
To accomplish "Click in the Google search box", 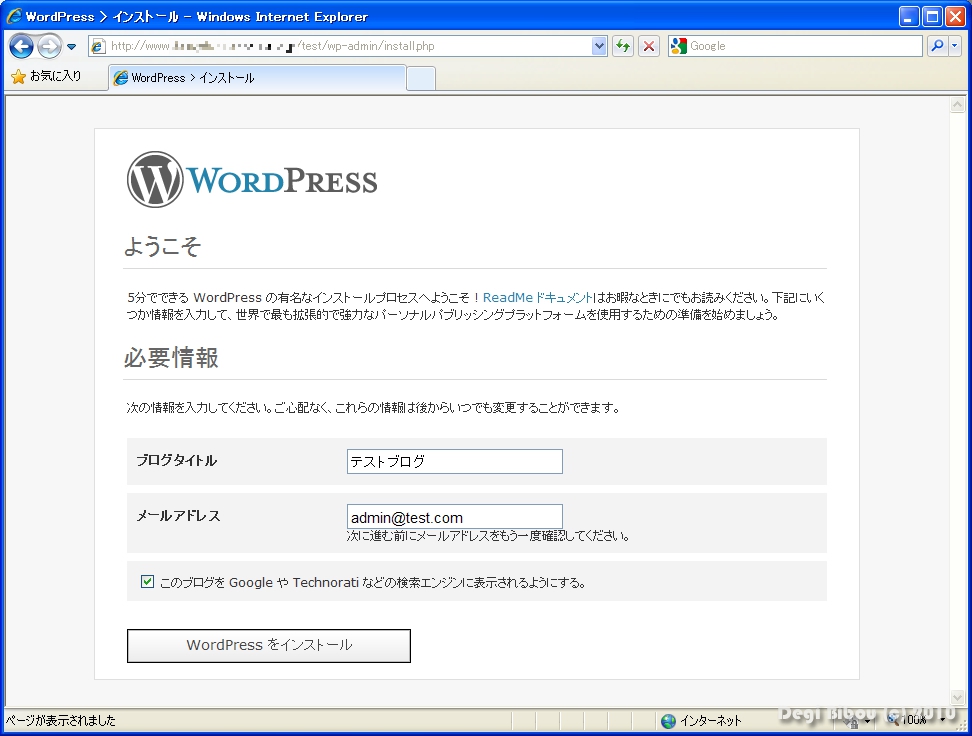I will [803, 46].
